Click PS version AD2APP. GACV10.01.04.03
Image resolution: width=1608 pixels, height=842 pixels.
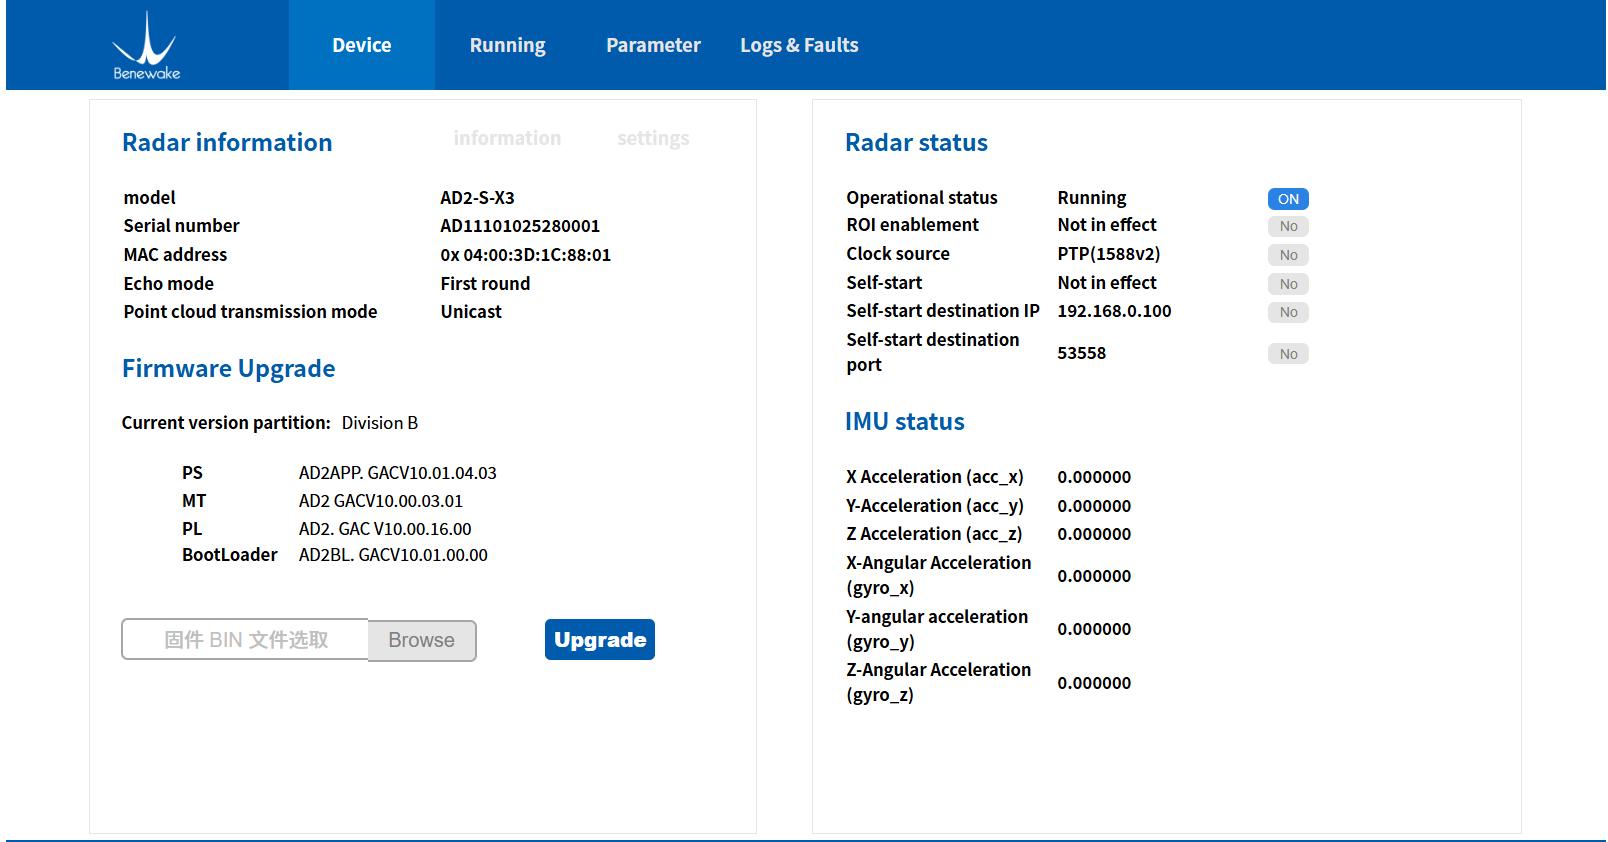[397, 473]
